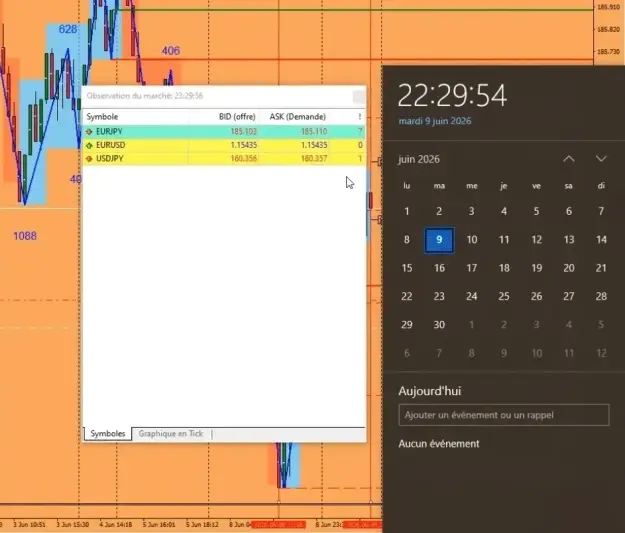Click the ! spread column header
The height and width of the screenshot is (533, 625).
coord(360,117)
